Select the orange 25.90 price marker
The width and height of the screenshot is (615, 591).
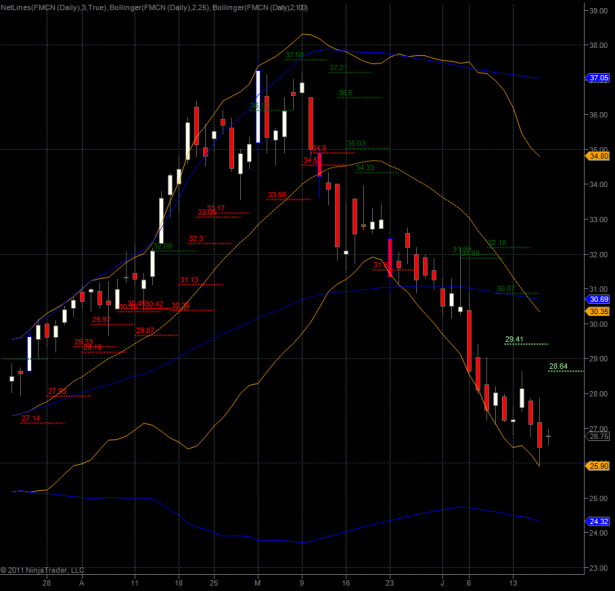tap(599, 466)
